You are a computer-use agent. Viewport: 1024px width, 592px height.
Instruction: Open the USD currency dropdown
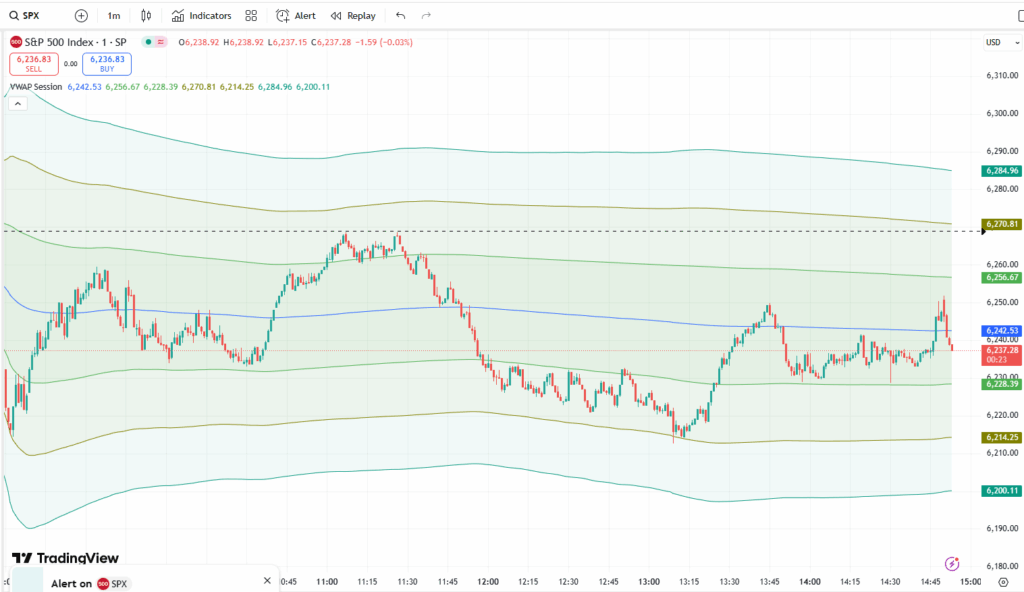(x=1002, y=42)
